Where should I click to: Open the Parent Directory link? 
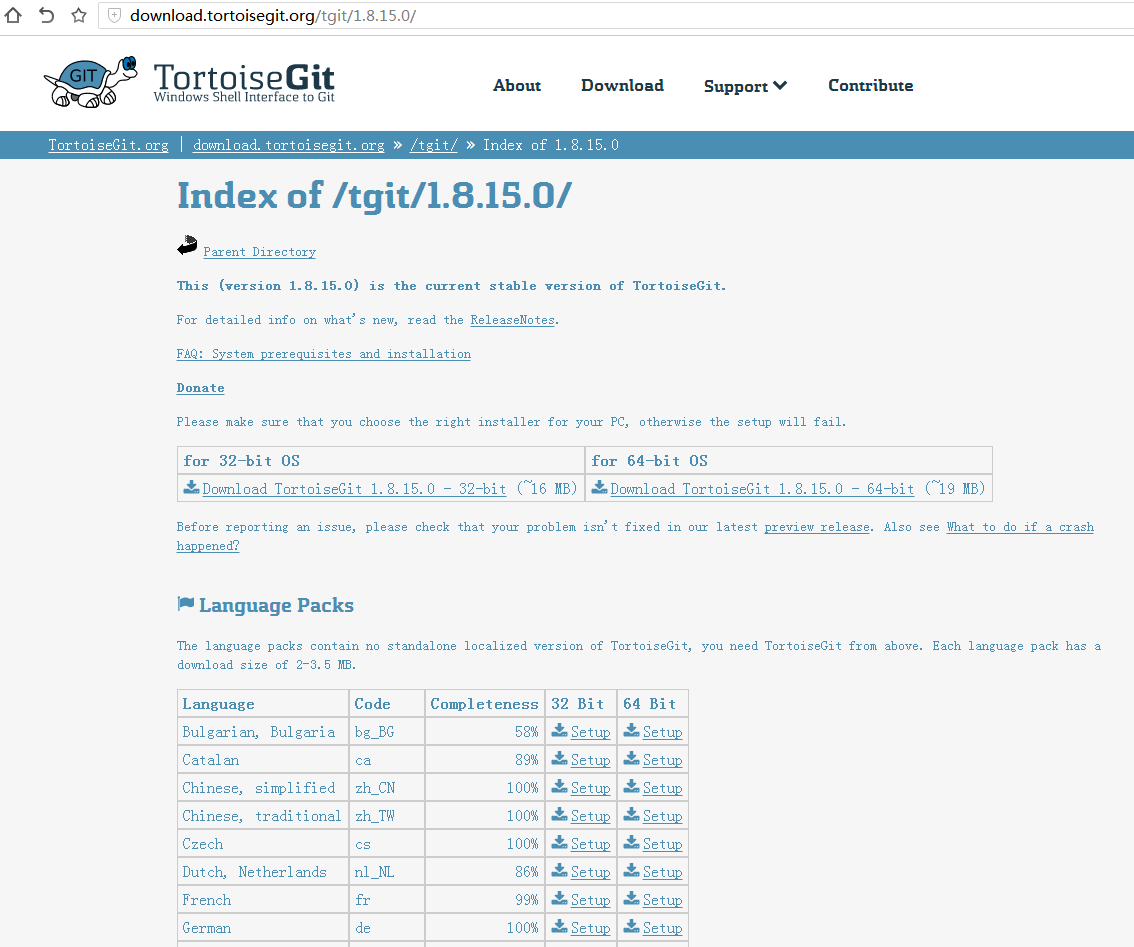(x=260, y=252)
